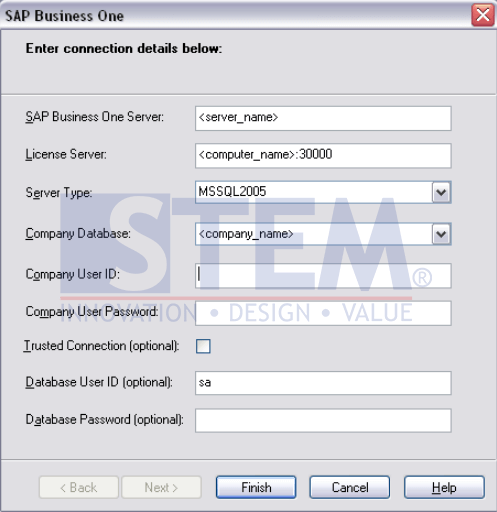This screenshot has width=497, height=512.
Task: Click the Finish button
Action: [x=256, y=487]
